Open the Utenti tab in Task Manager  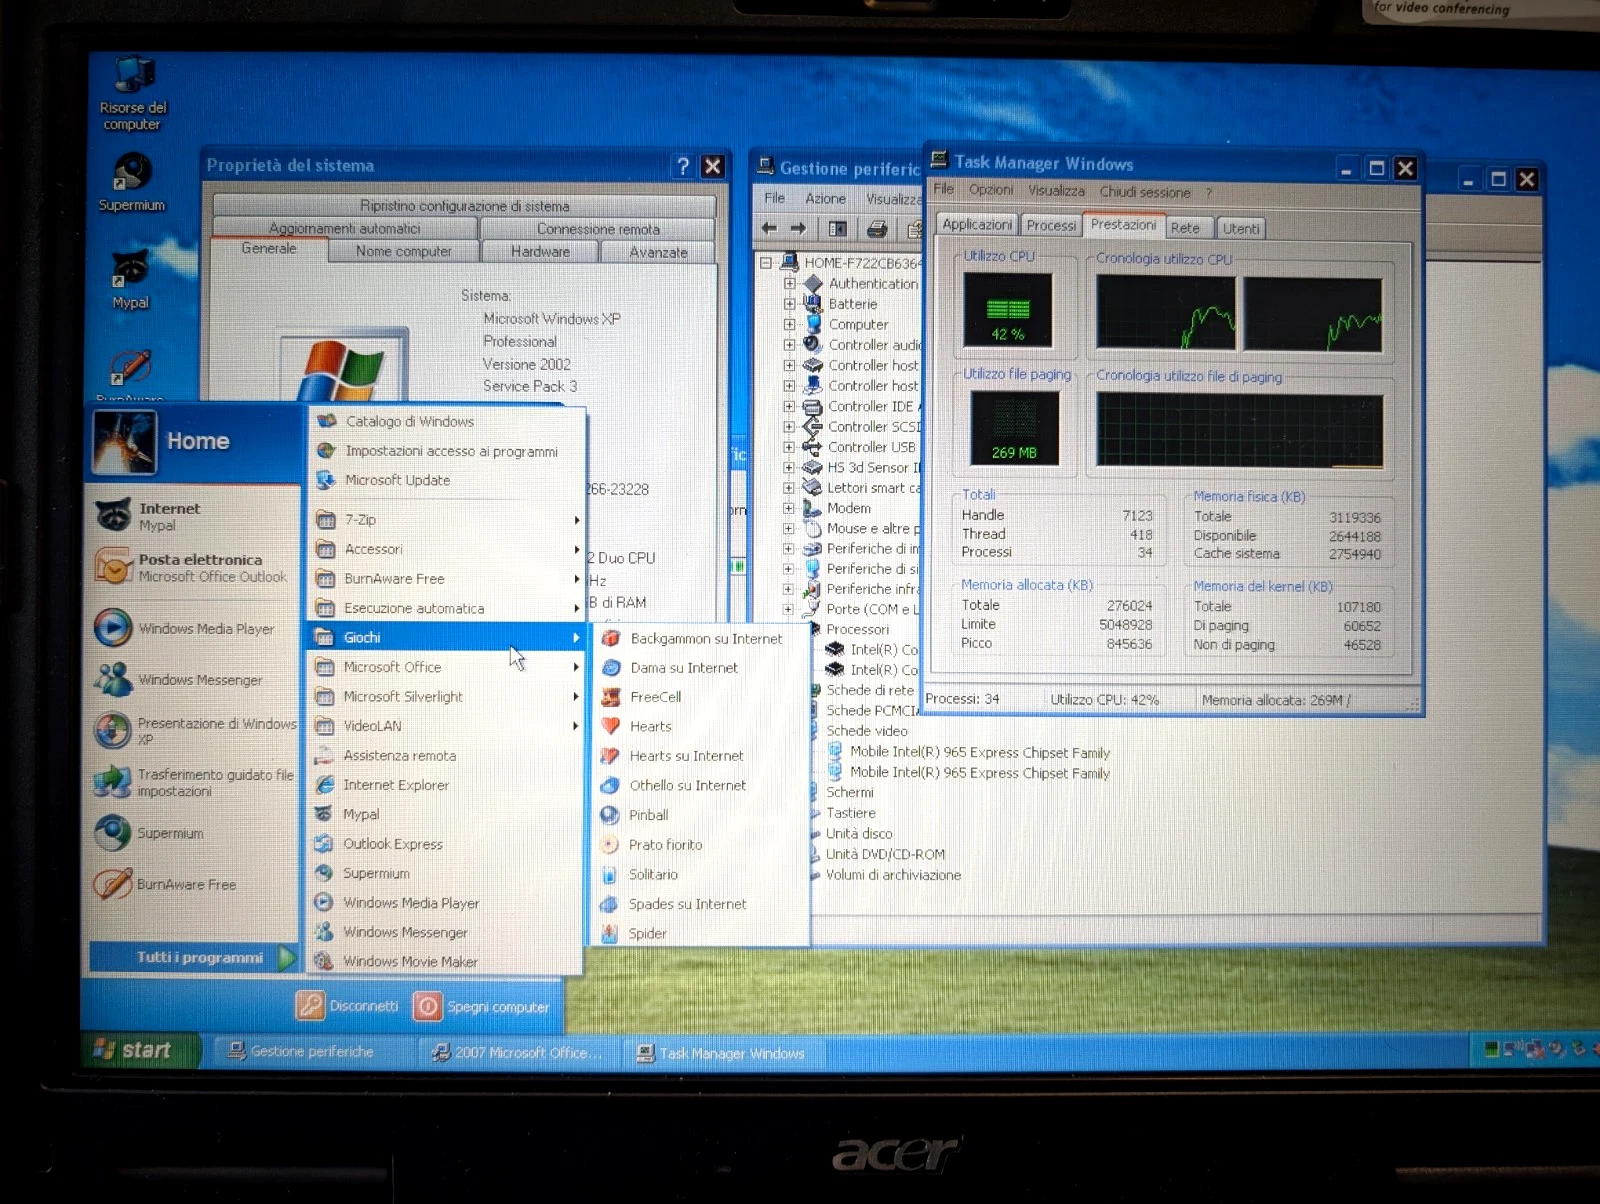coord(1241,228)
